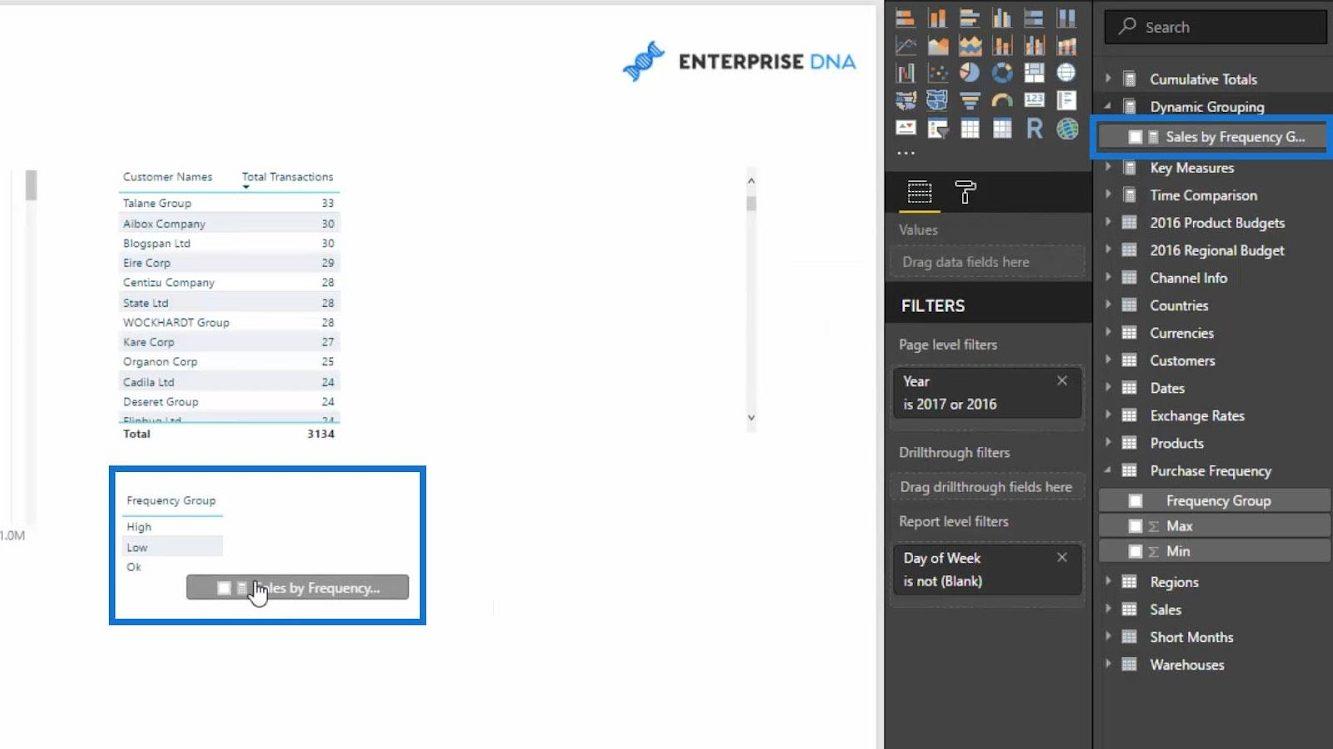Click the 'Drag drillthrough fields here' well
Viewport: 1333px width, 749px height.
click(987, 487)
